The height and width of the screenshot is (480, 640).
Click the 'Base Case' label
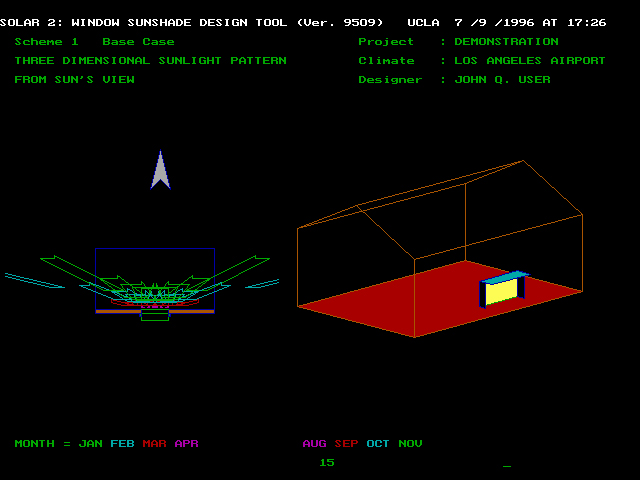[138, 42]
